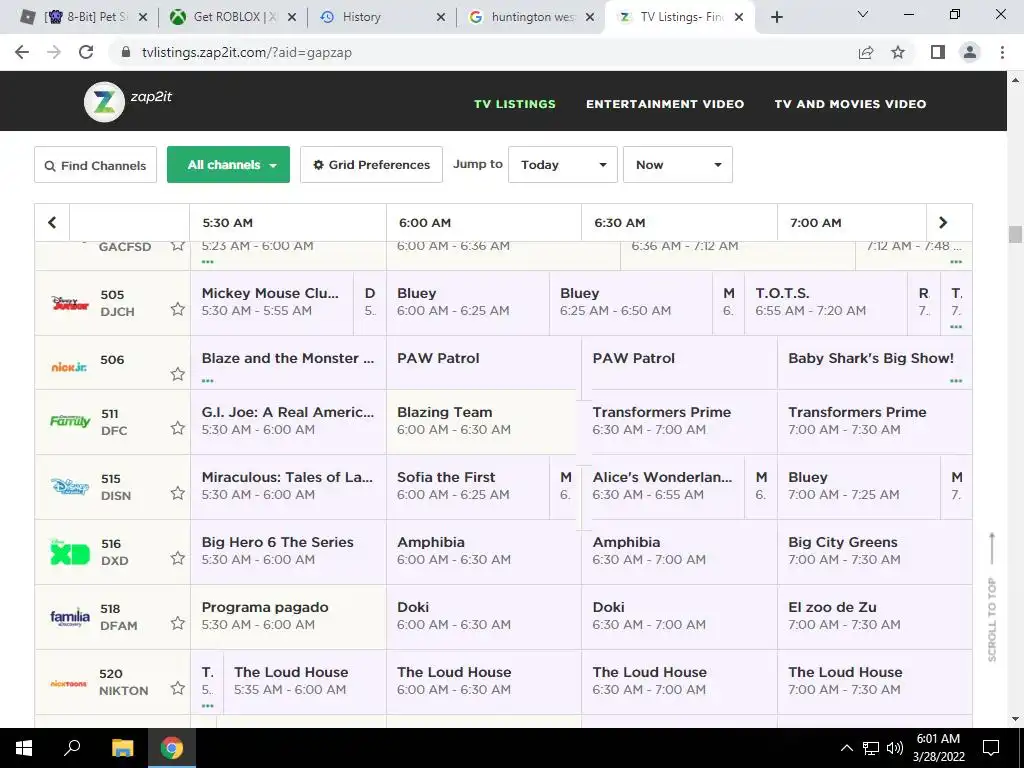Click the Disney XD channel logo

click(70, 552)
